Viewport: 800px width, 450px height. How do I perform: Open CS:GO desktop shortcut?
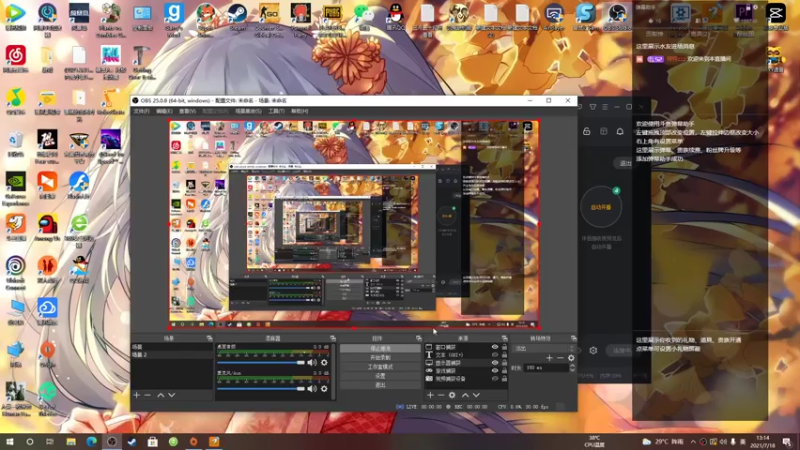point(269,19)
